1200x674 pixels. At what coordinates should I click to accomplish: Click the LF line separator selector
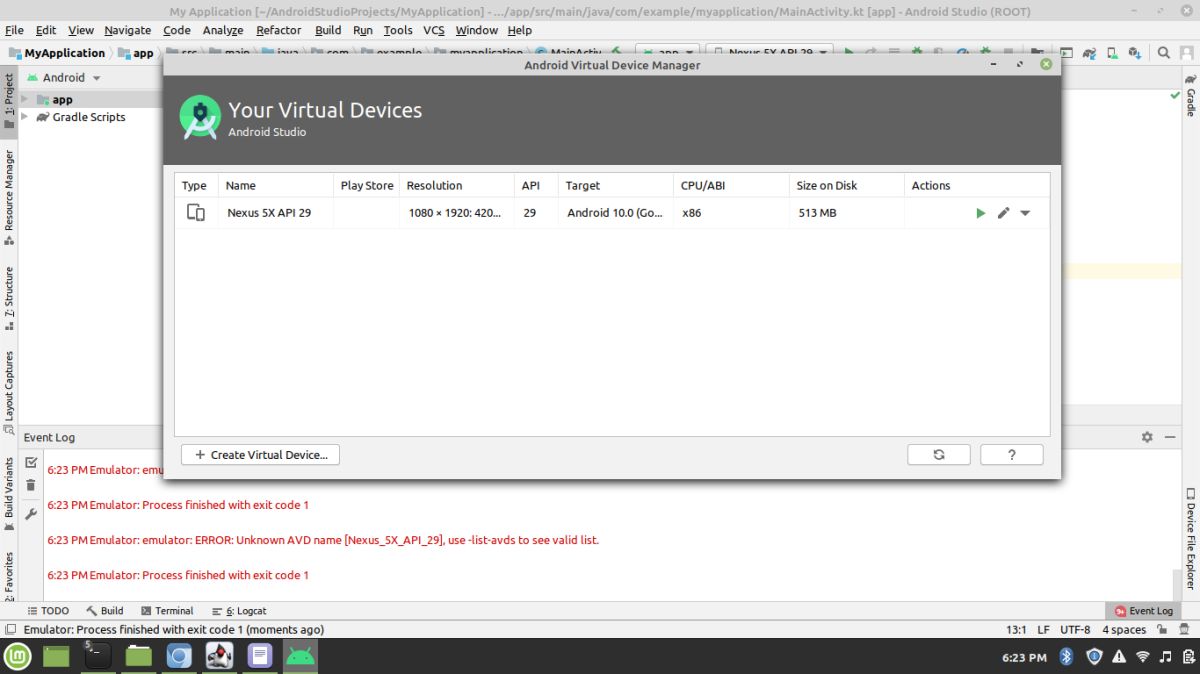1043,630
